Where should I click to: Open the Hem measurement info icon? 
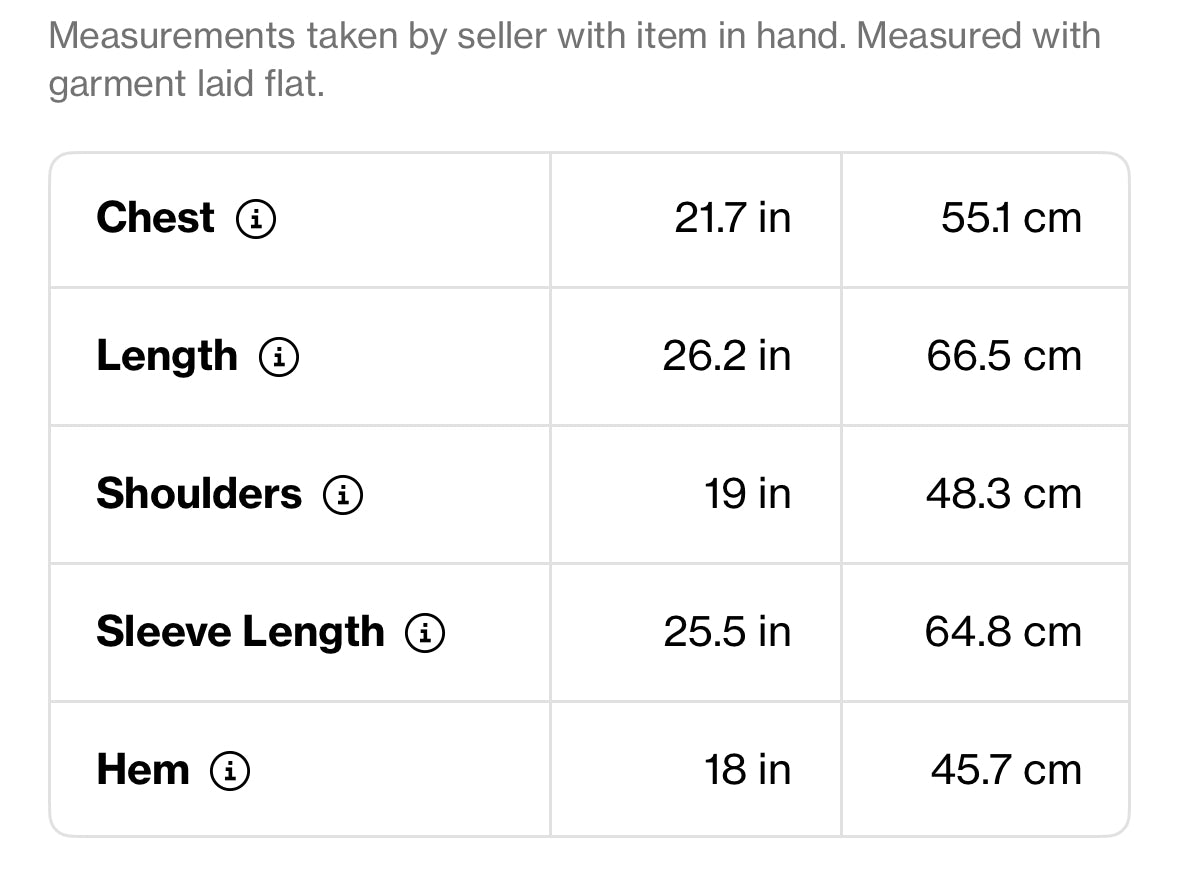230,770
